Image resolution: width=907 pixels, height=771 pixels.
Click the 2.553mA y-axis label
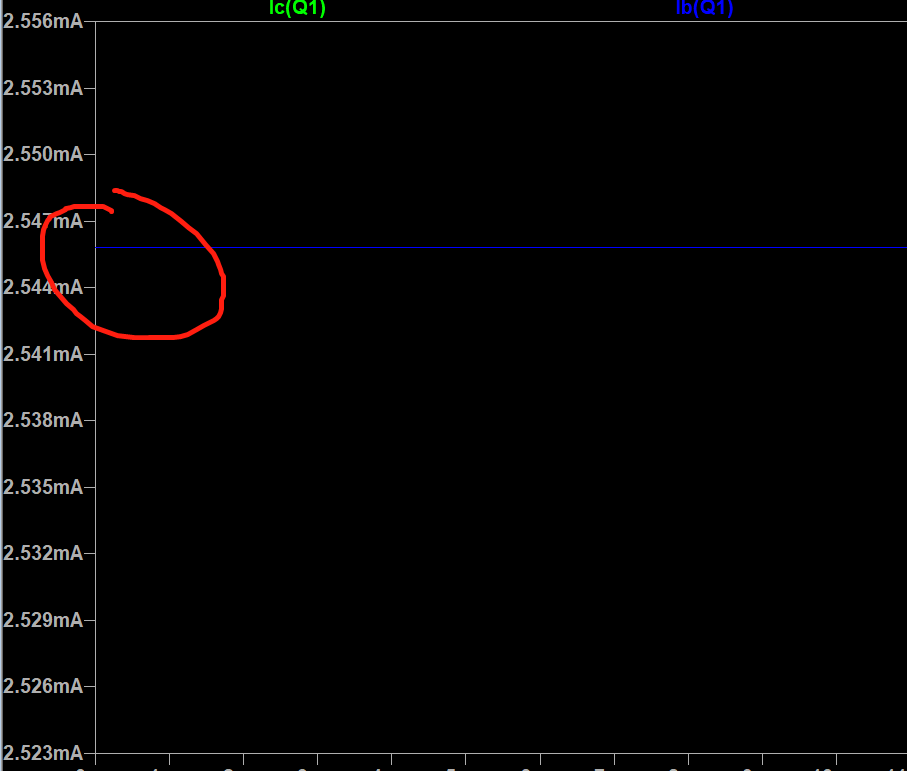(x=43, y=88)
